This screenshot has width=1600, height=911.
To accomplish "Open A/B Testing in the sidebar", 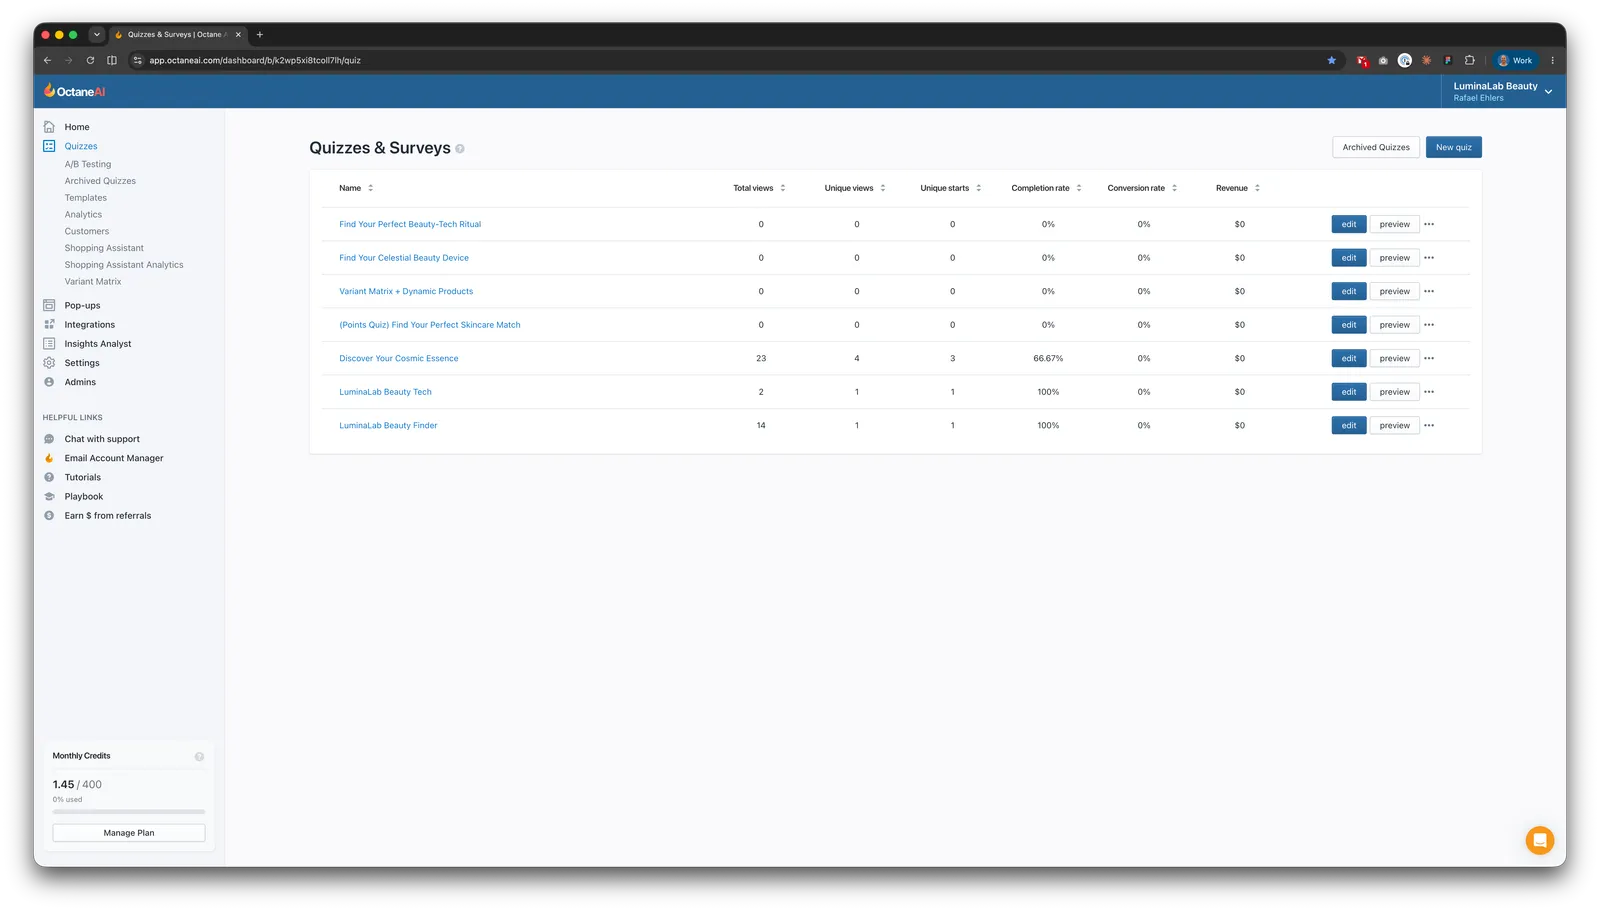I will point(88,164).
